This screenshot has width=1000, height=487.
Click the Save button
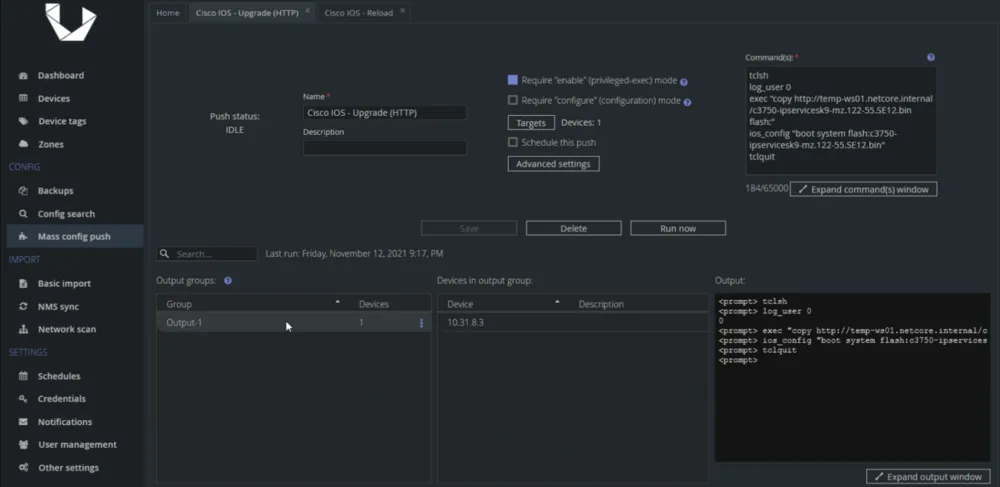[469, 228]
